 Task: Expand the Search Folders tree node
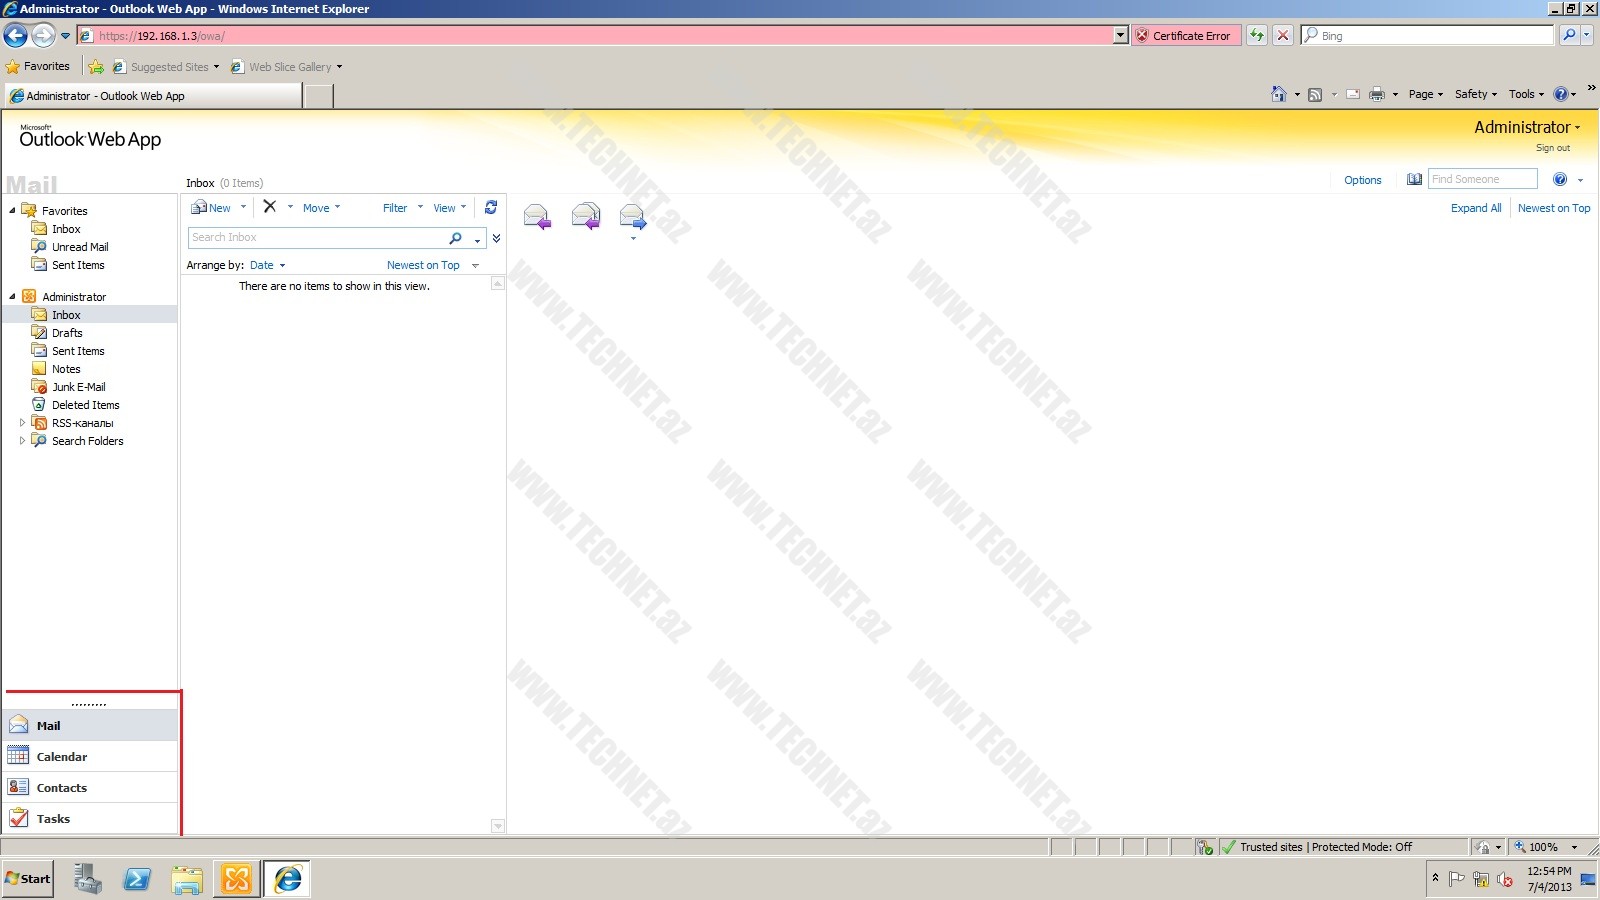pyautogui.click(x=22, y=441)
